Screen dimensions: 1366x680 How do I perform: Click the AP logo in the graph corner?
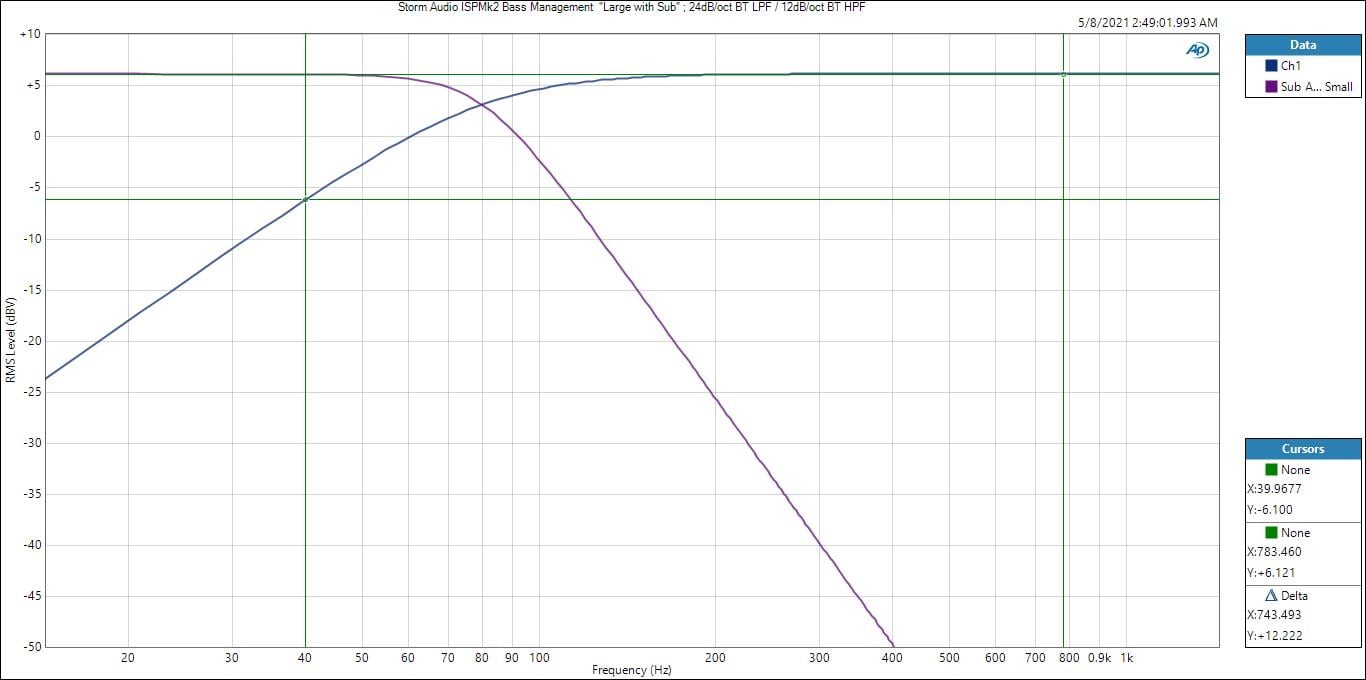(1197, 50)
